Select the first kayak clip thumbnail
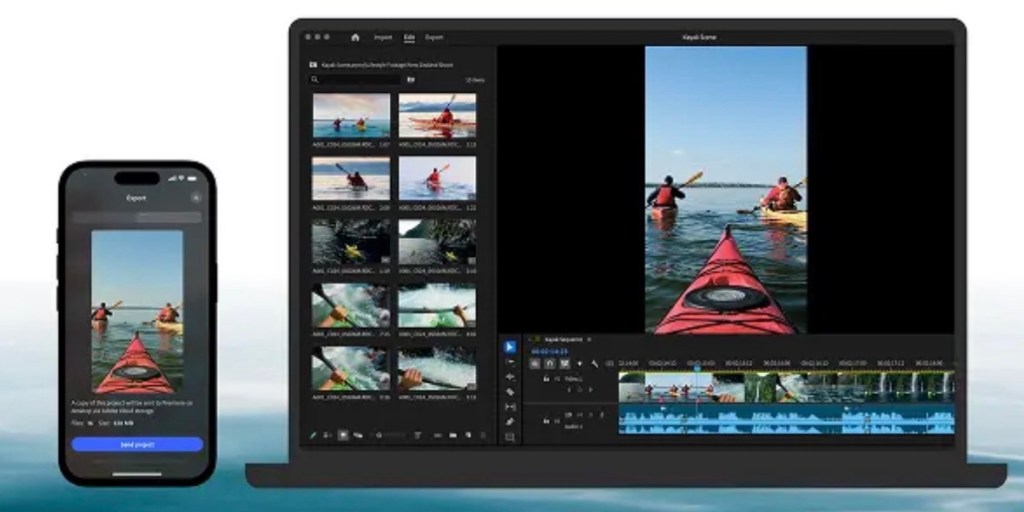1024x512 pixels. [351, 115]
